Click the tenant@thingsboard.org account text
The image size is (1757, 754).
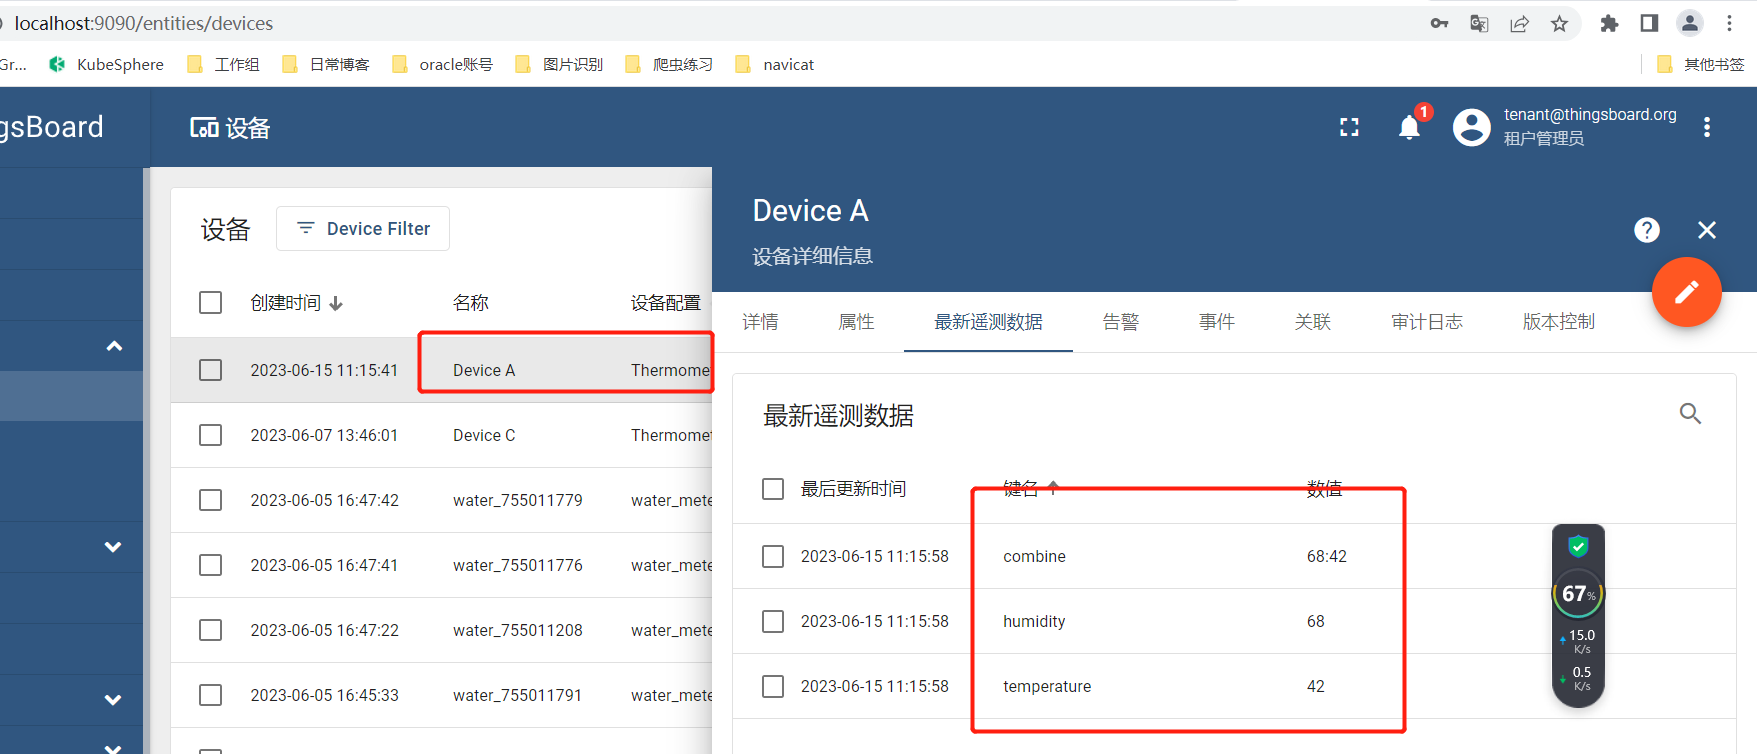1590,114
